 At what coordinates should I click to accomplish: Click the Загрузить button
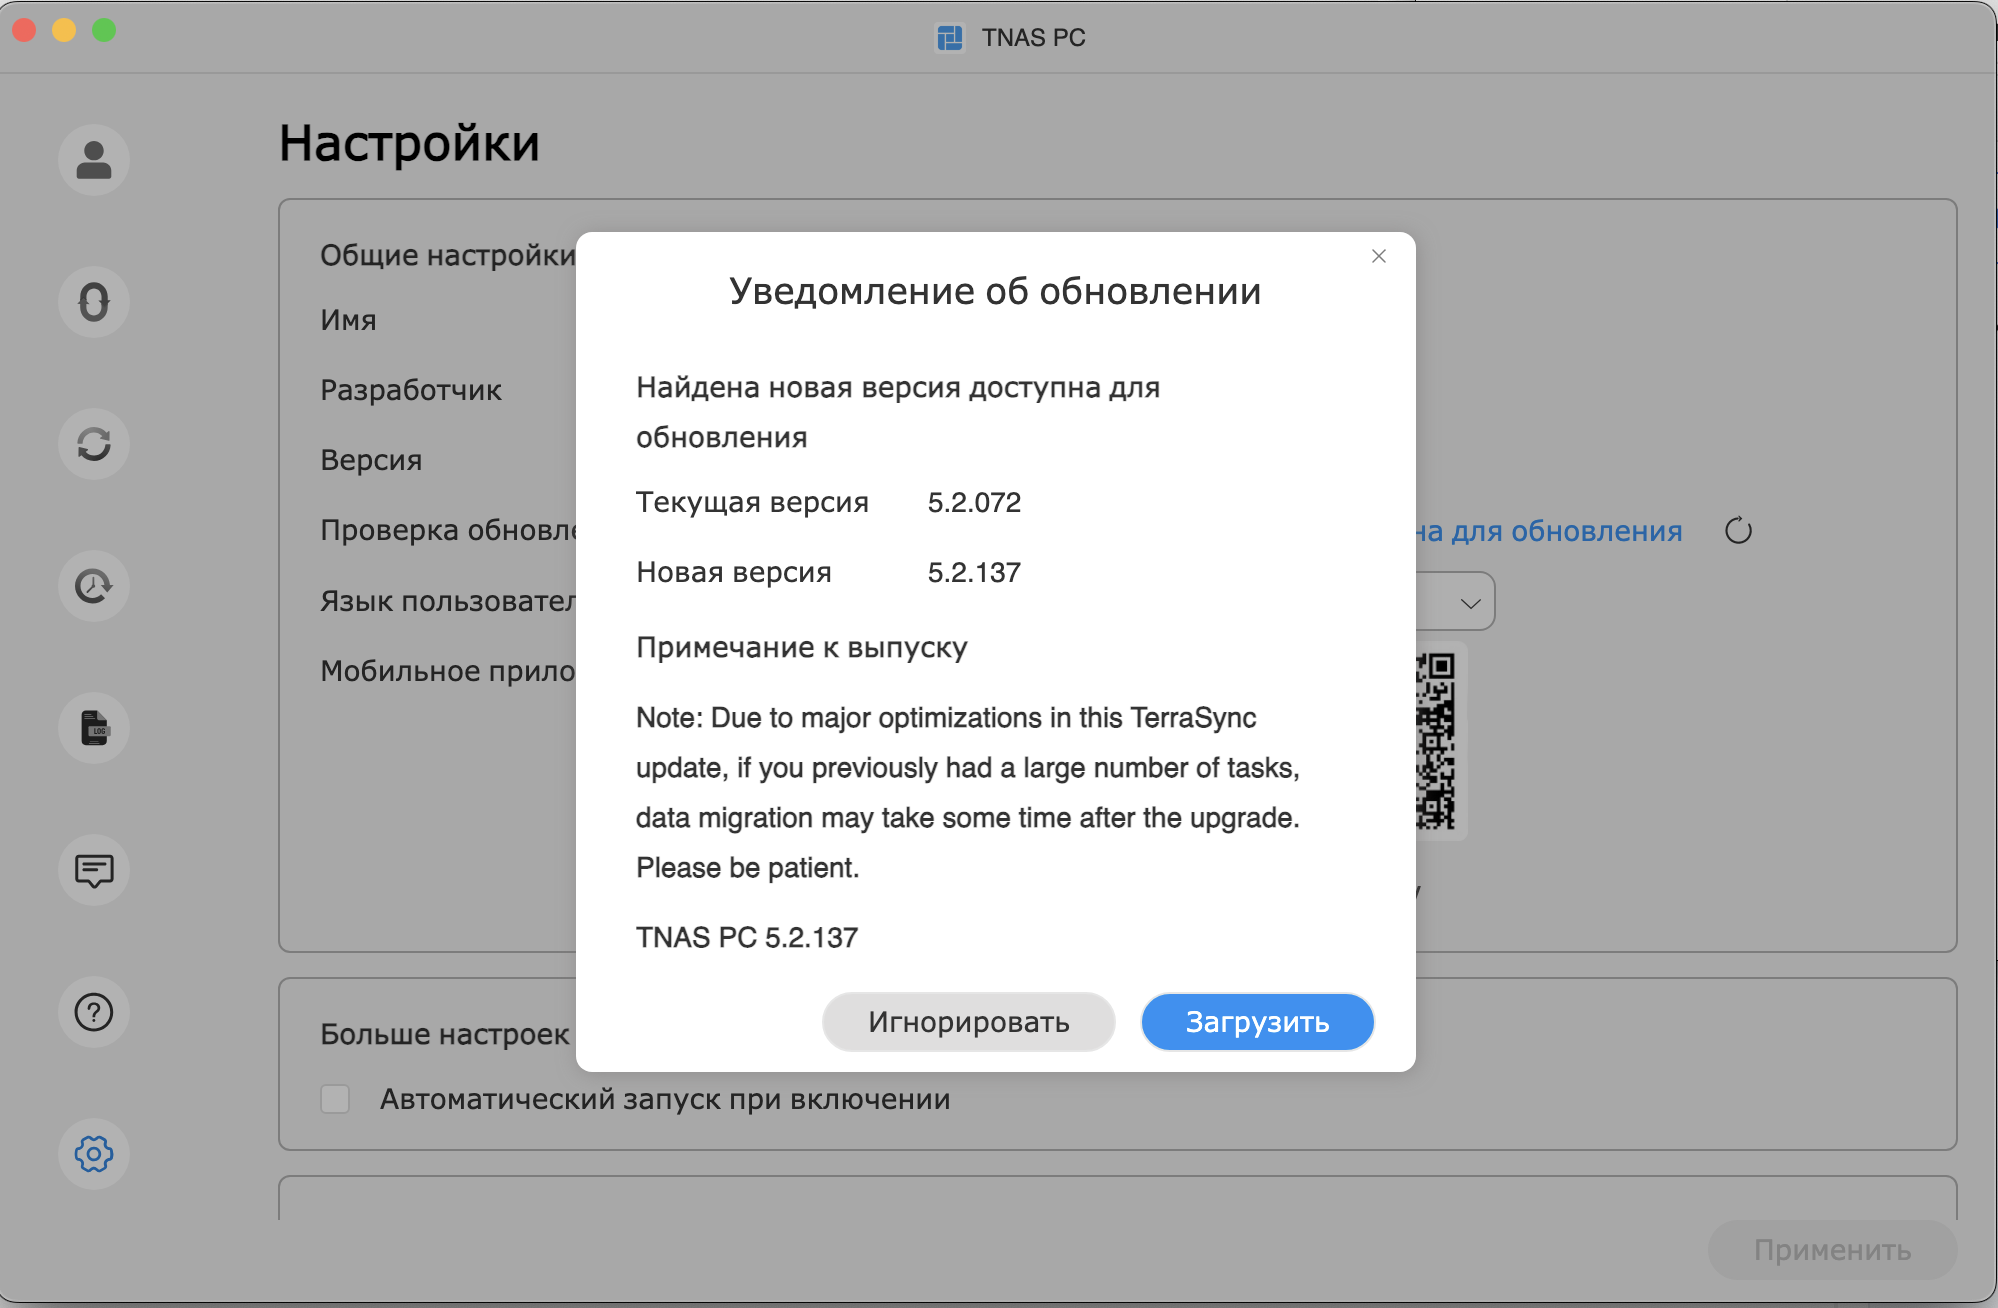[x=1257, y=1022]
